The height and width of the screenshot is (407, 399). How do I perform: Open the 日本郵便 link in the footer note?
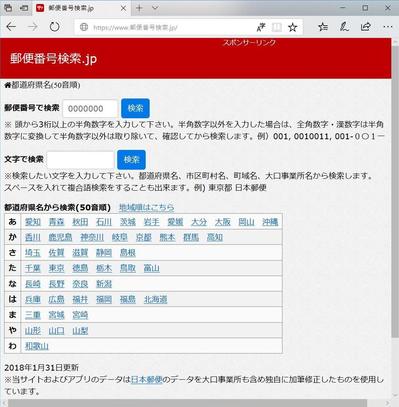click(x=146, y=379)
